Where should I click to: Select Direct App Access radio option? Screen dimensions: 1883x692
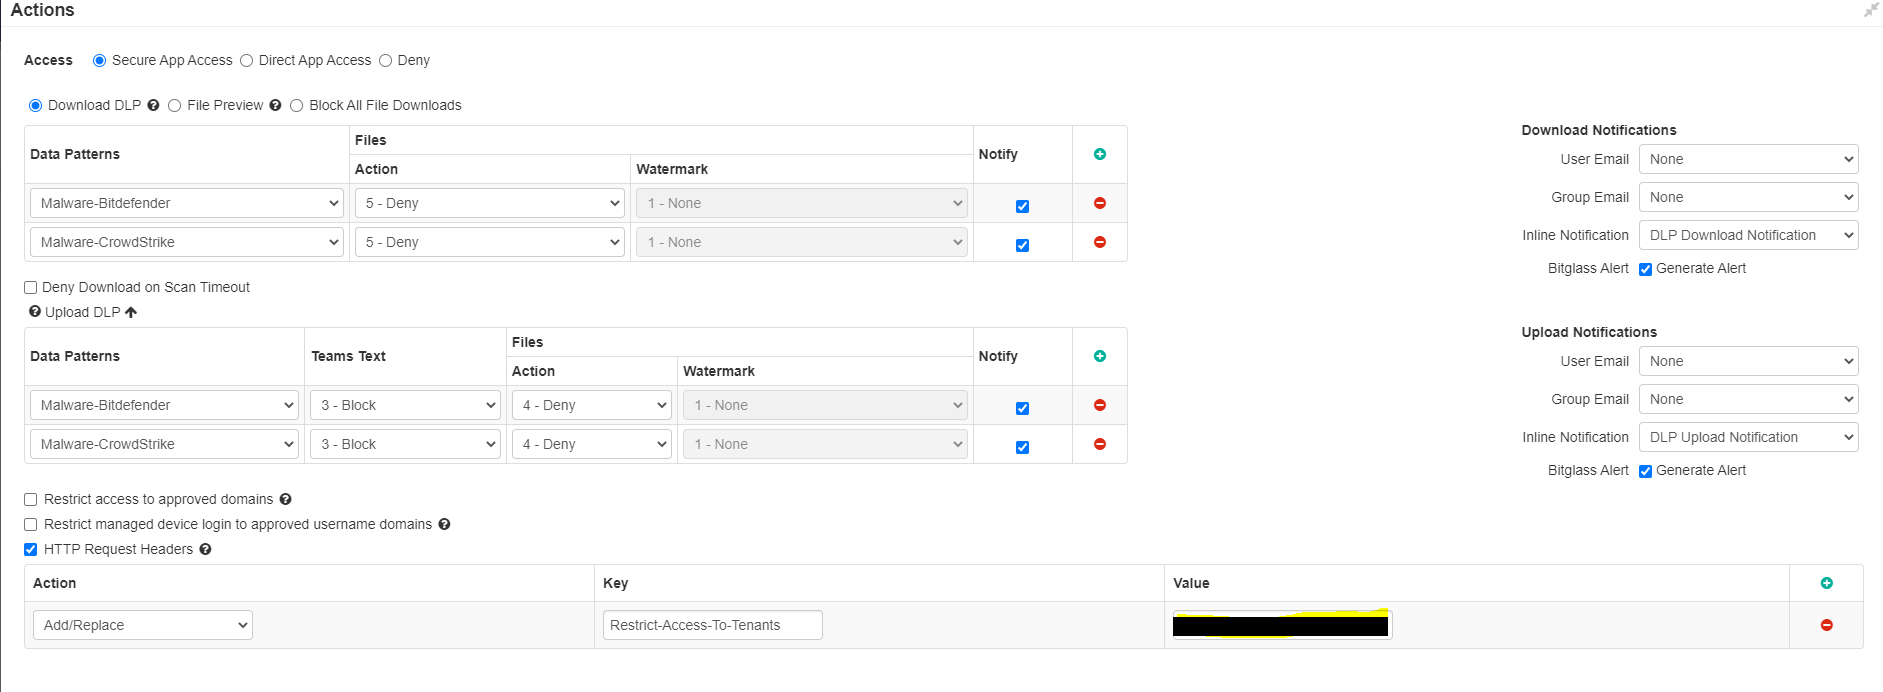tap(247, 61)
